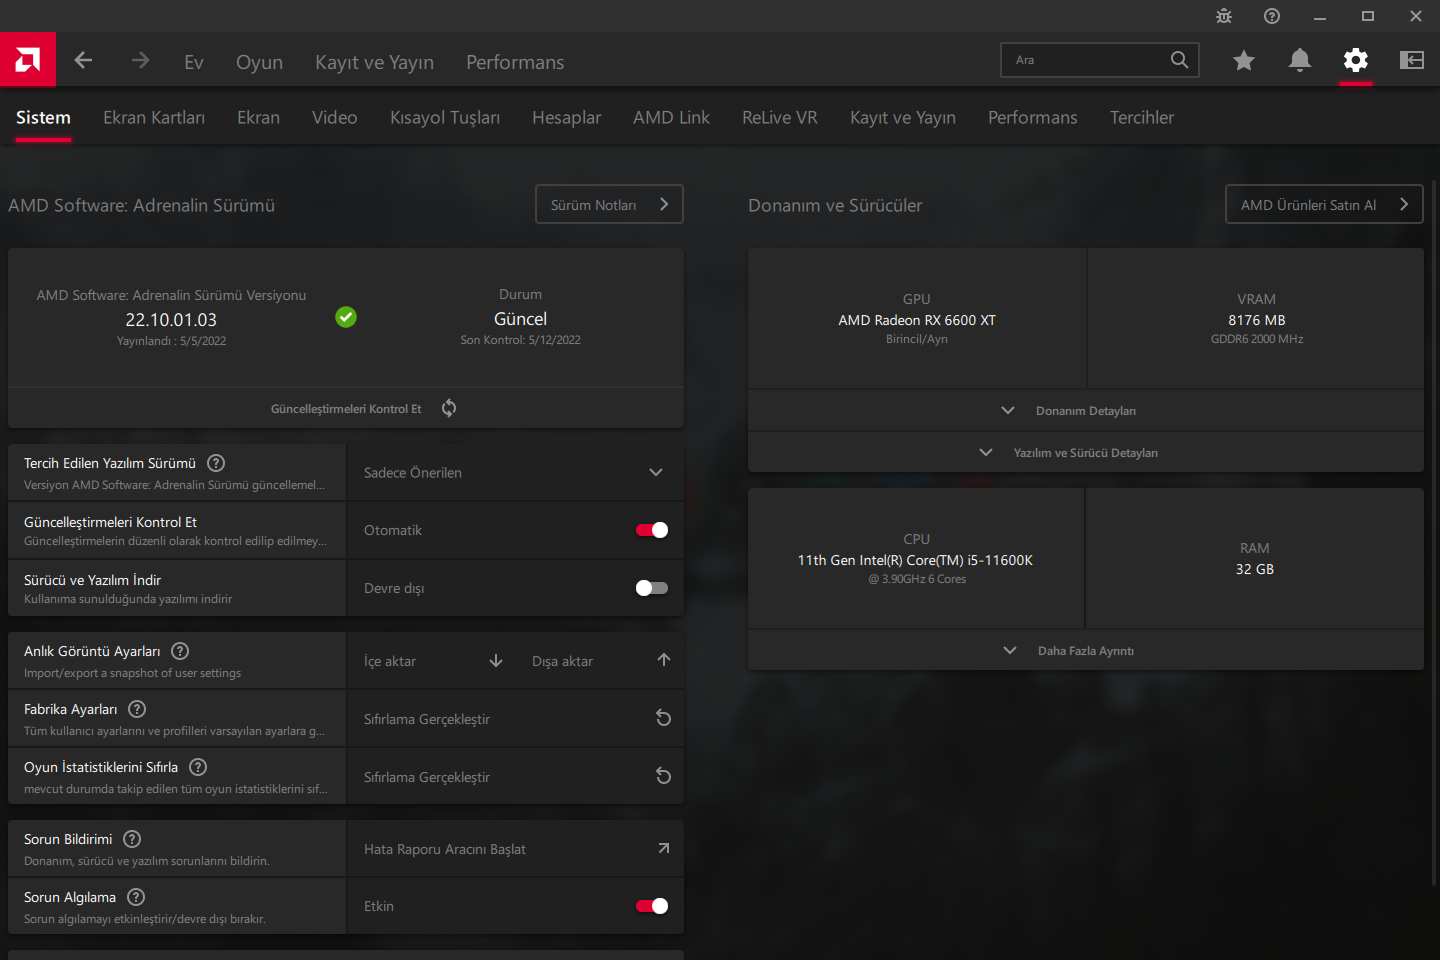Click the Sürüm Notları button

click(609, 204)
